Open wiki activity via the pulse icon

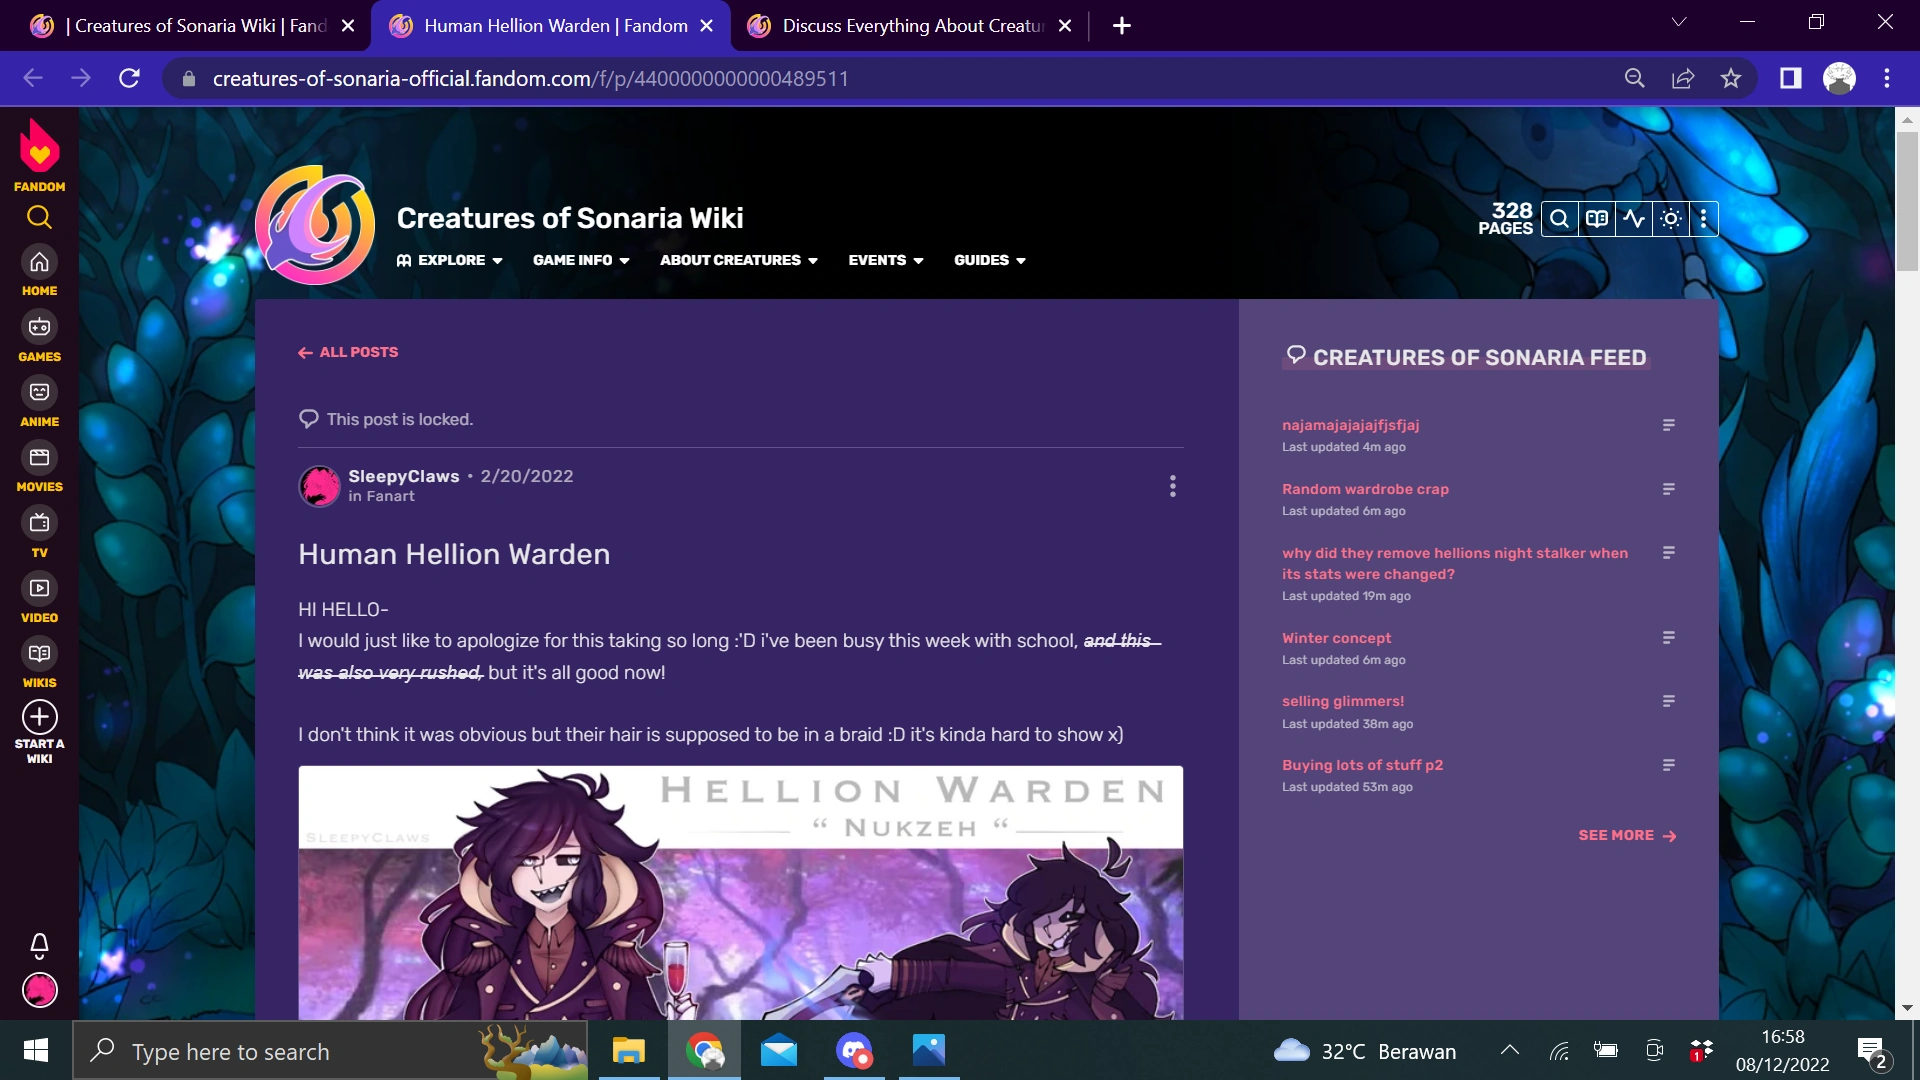(1634, 218)
